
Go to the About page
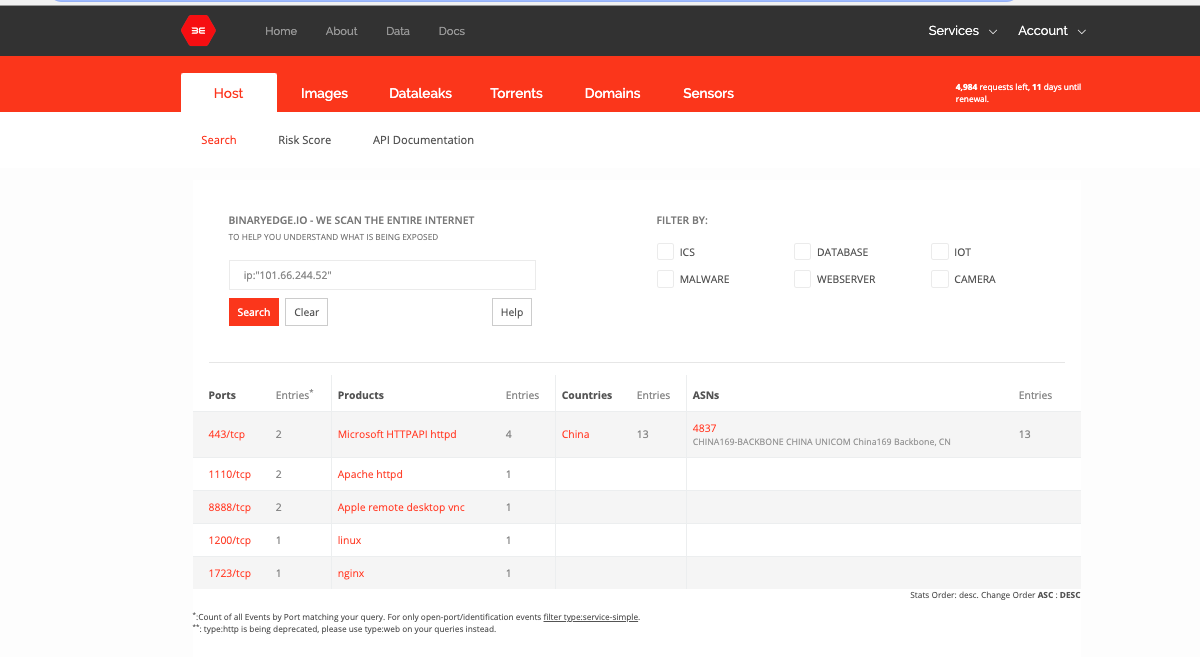click(x=341, y=31)
